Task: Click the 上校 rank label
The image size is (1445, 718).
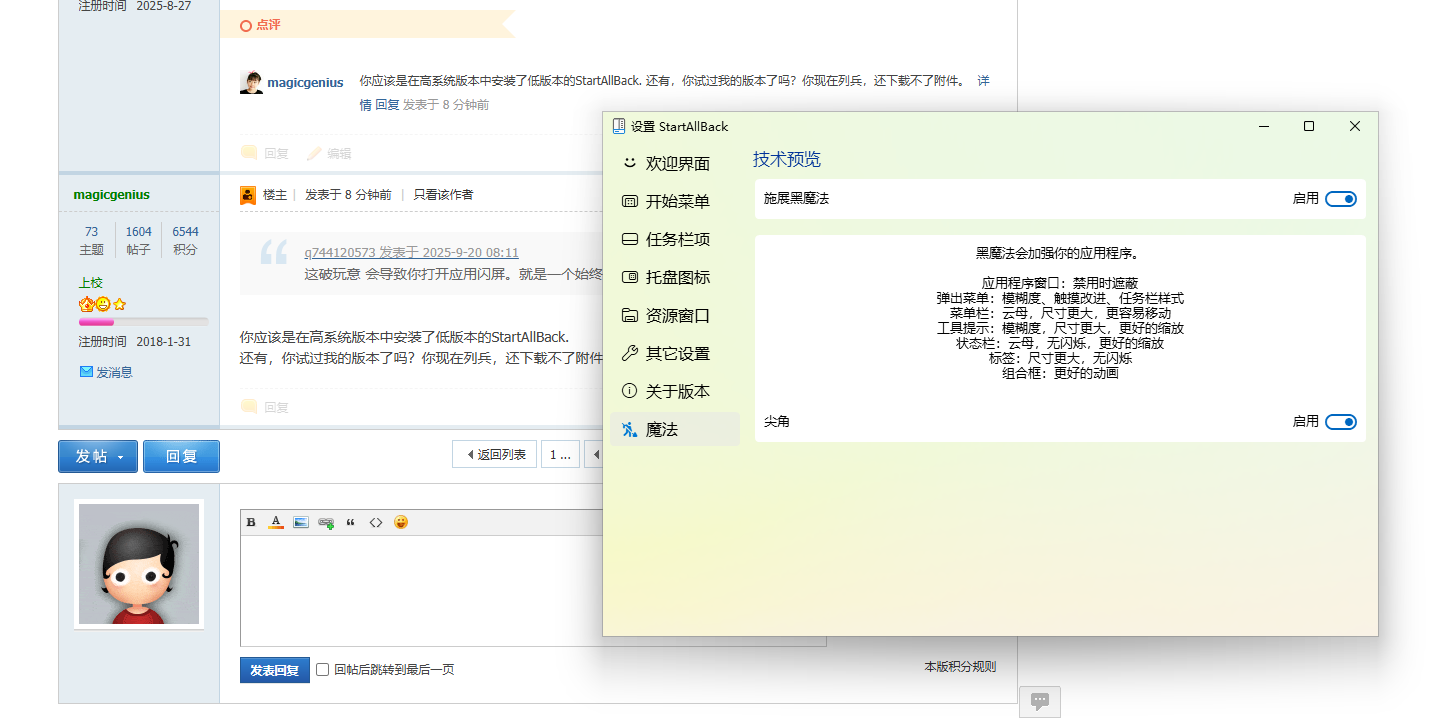Action: click(x=91, y=283)
